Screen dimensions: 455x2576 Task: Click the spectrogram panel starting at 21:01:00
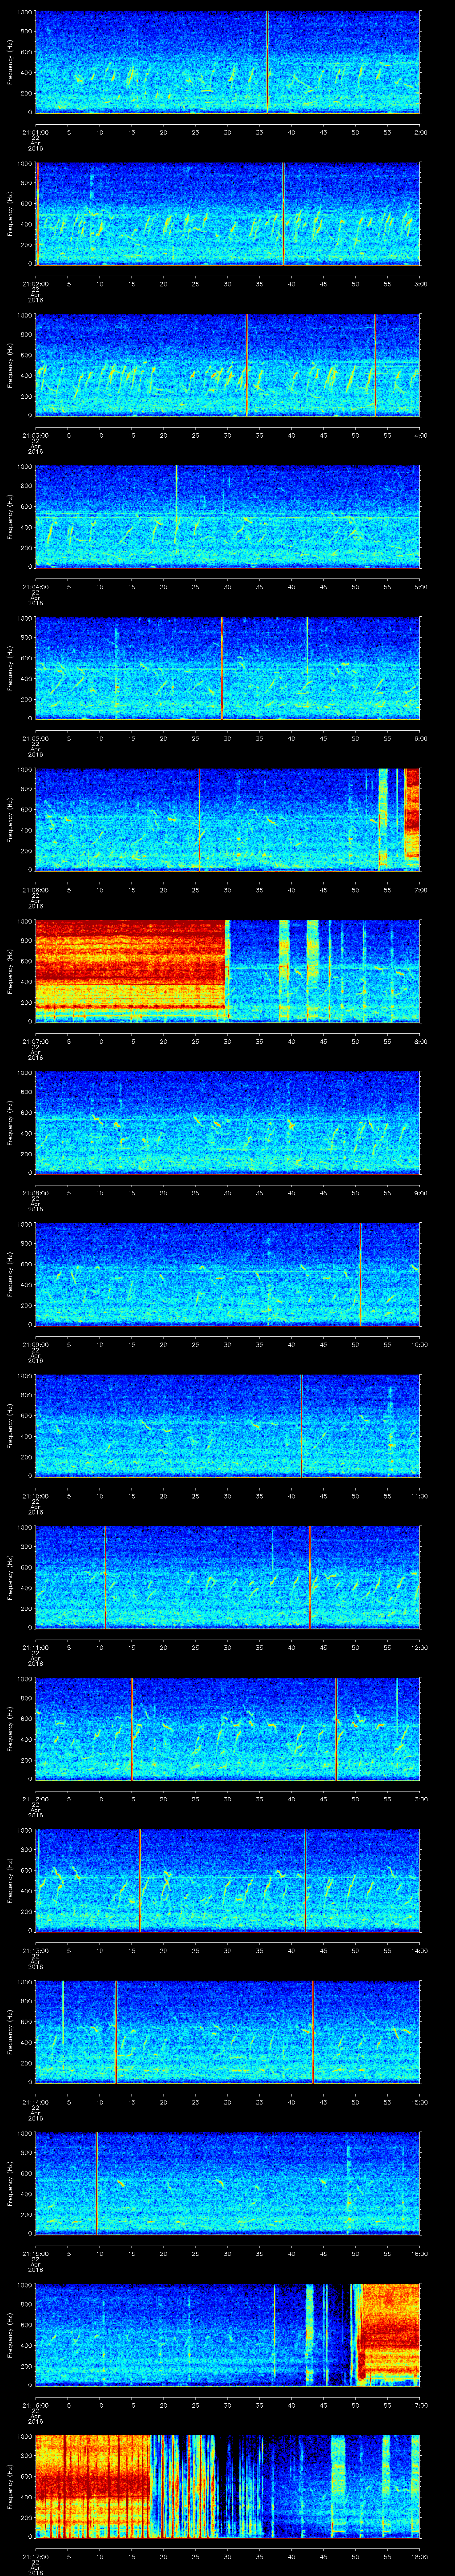pos(227,62)
